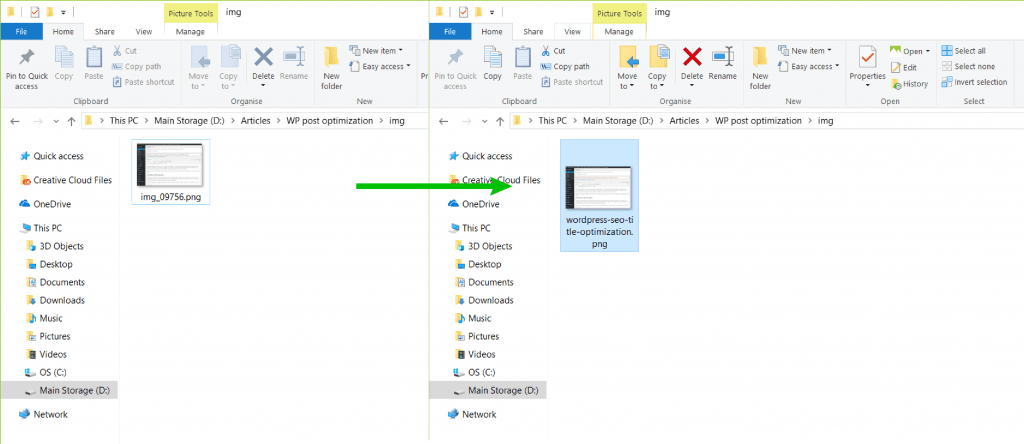Open the Share tab in left window

[x=104, y=31]
